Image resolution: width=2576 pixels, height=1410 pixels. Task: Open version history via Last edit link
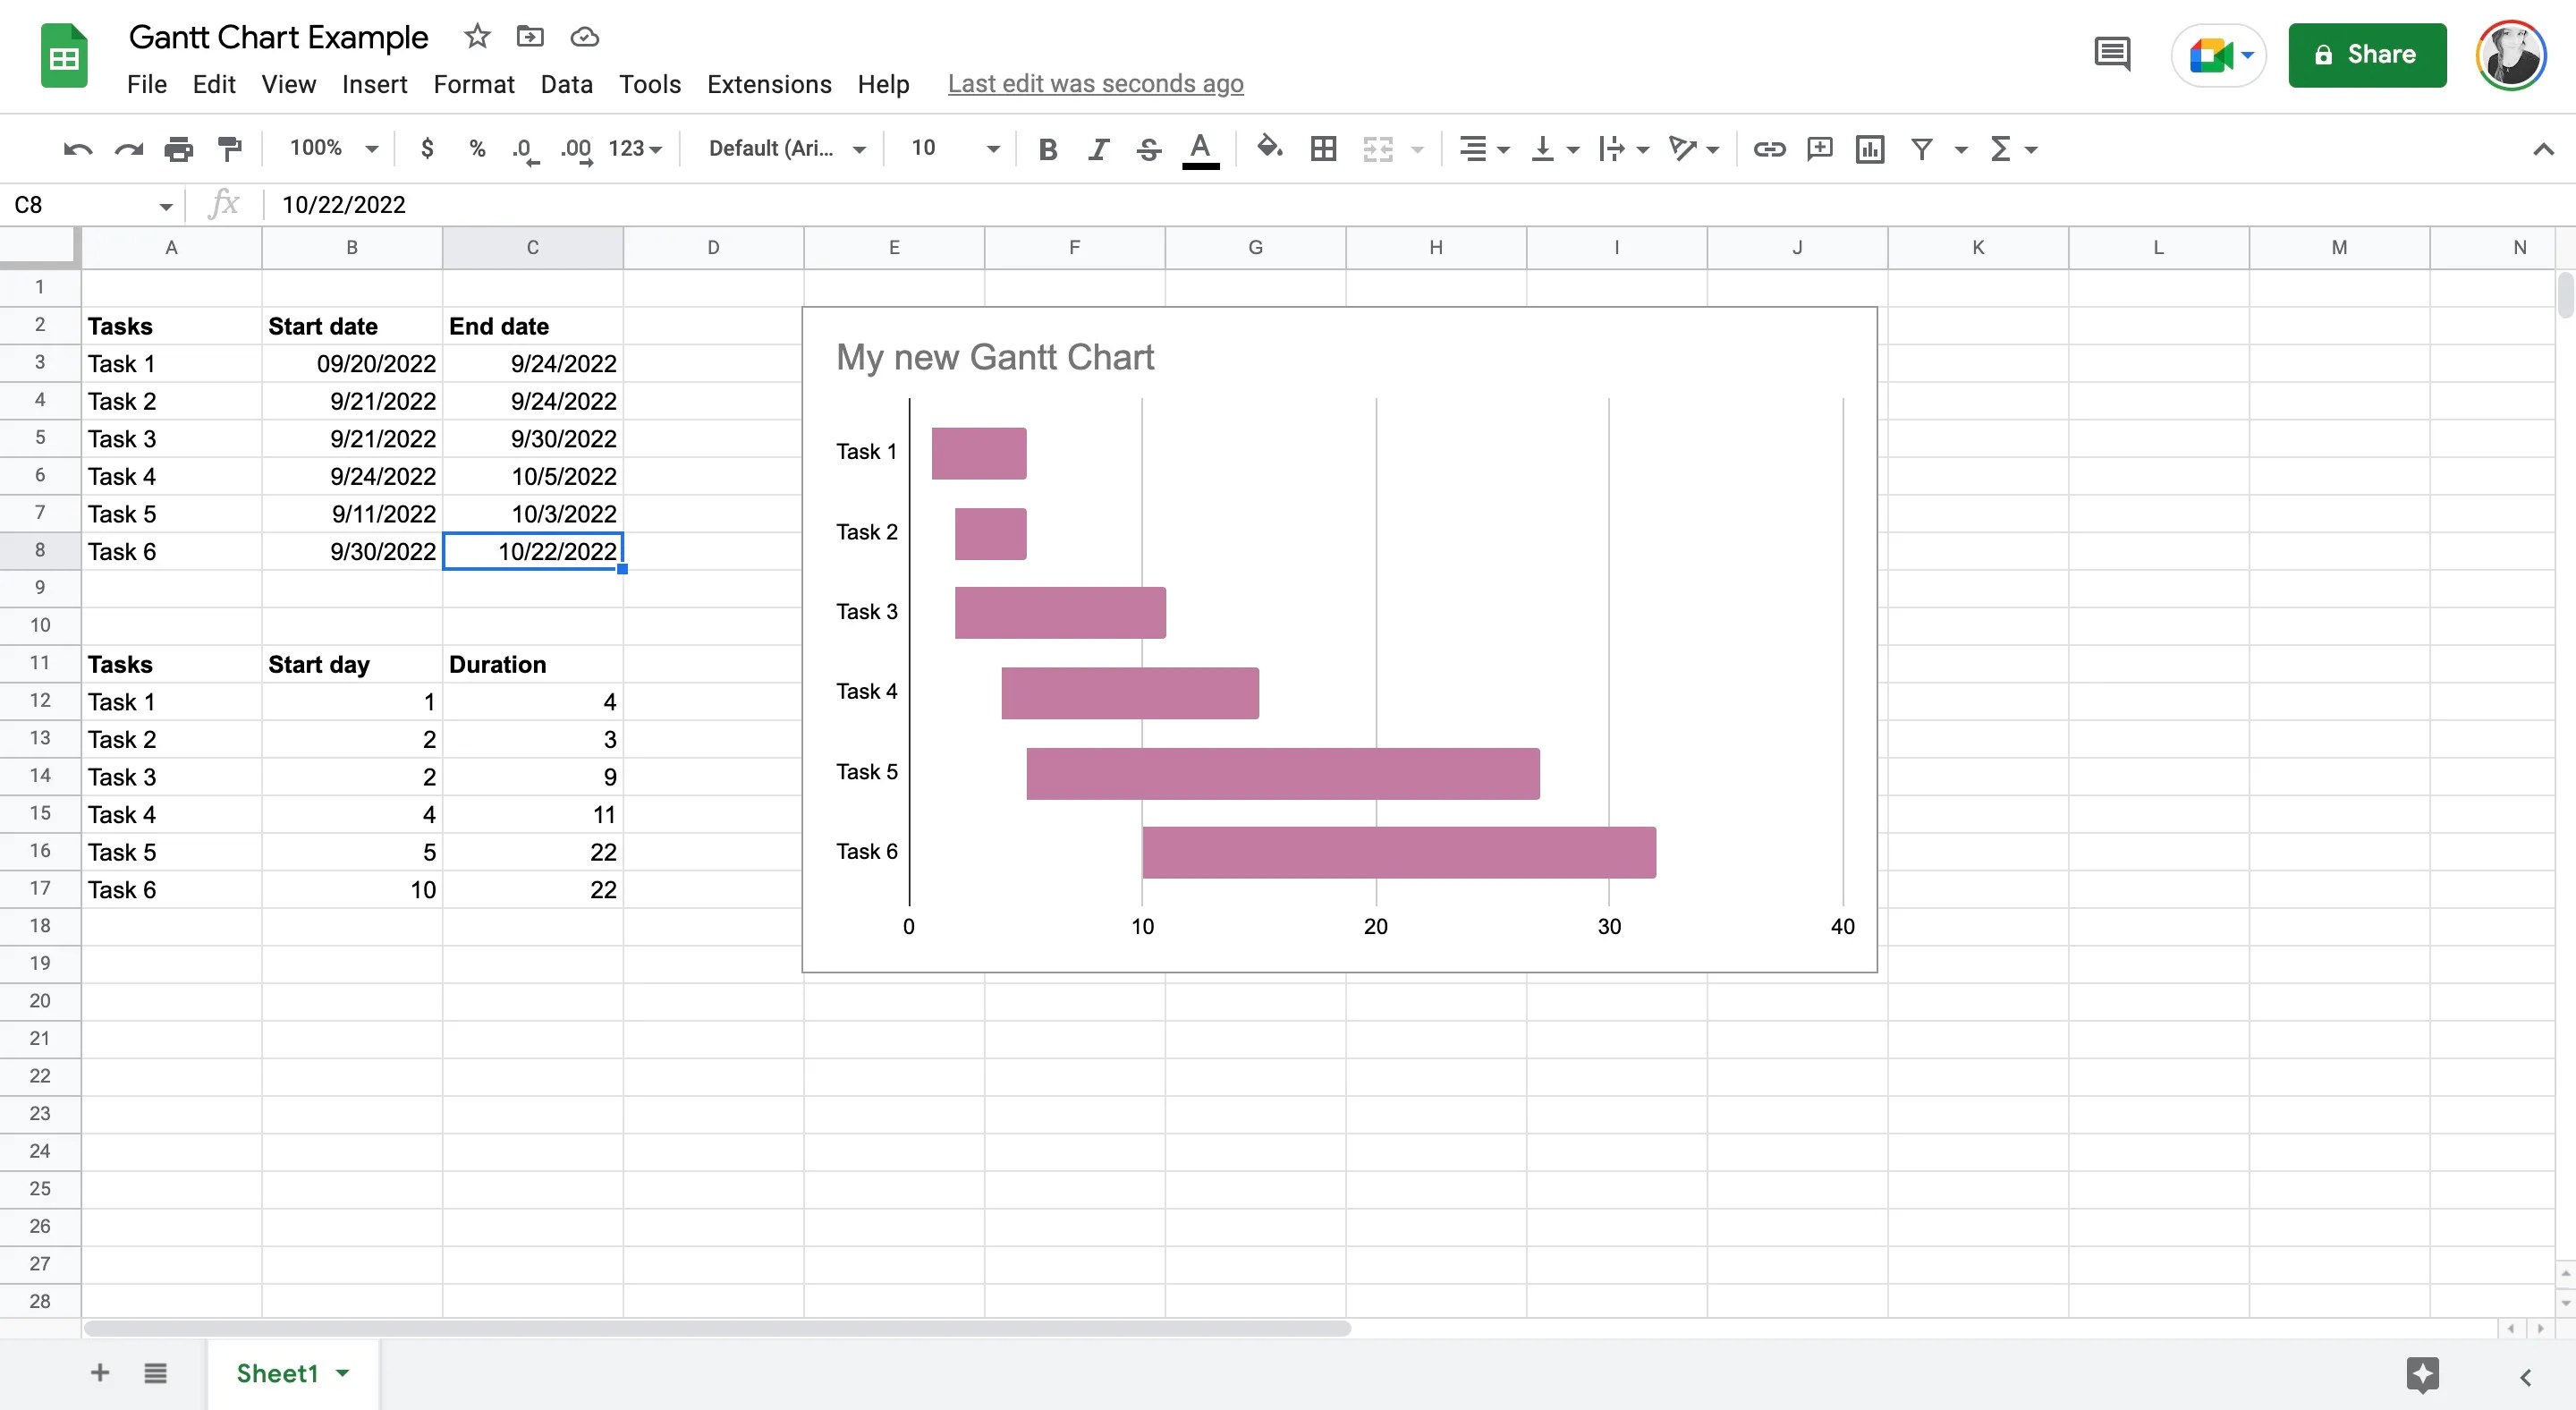(1095, 84)
